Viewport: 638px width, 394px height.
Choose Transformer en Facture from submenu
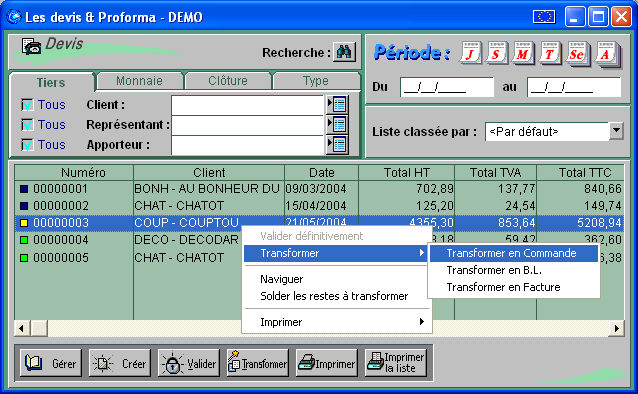click(503, 287)
